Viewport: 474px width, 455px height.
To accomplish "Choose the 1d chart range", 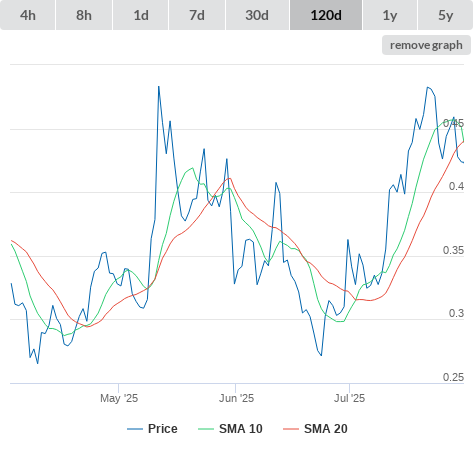I will click(x=141, y=15).
